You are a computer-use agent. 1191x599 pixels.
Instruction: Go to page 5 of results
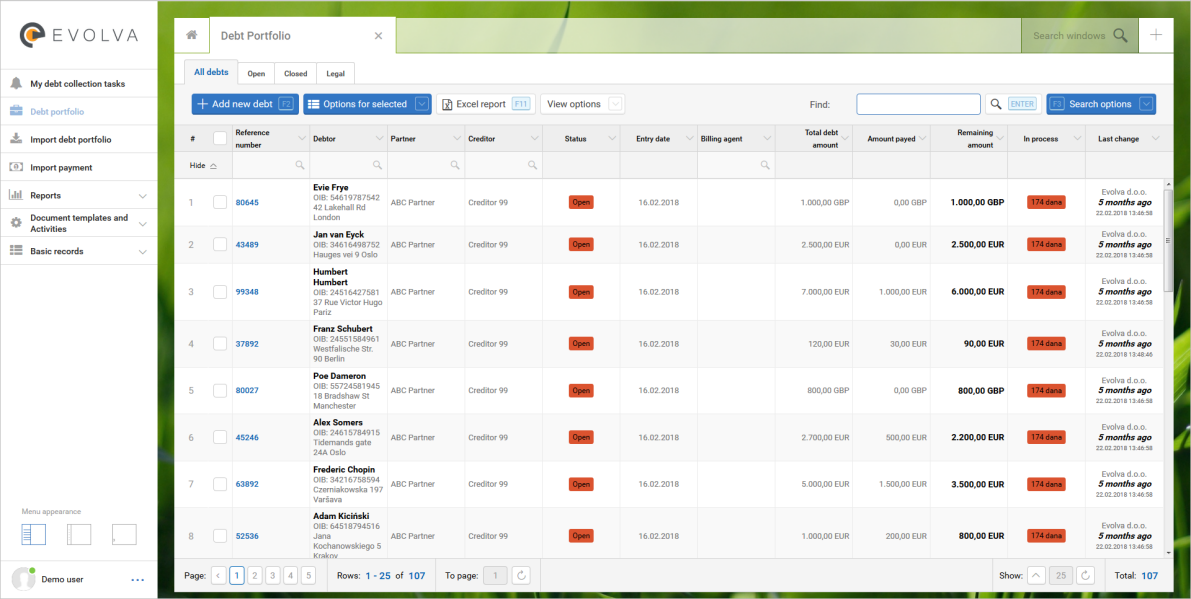[308, 575]
